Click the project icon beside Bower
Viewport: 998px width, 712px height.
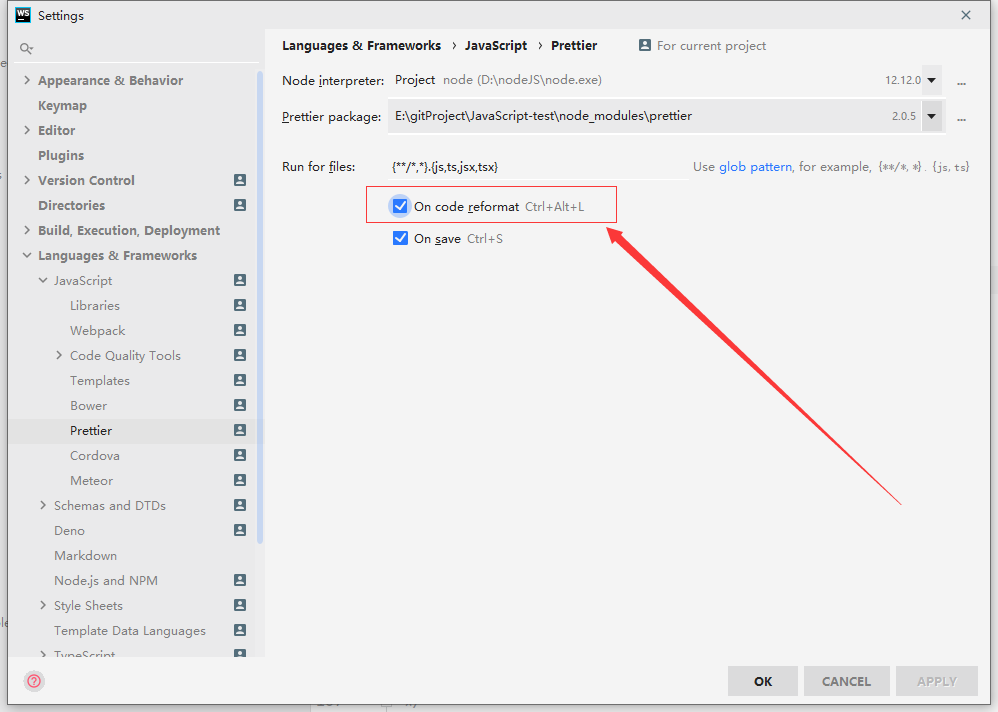click(x=240, y=405)
